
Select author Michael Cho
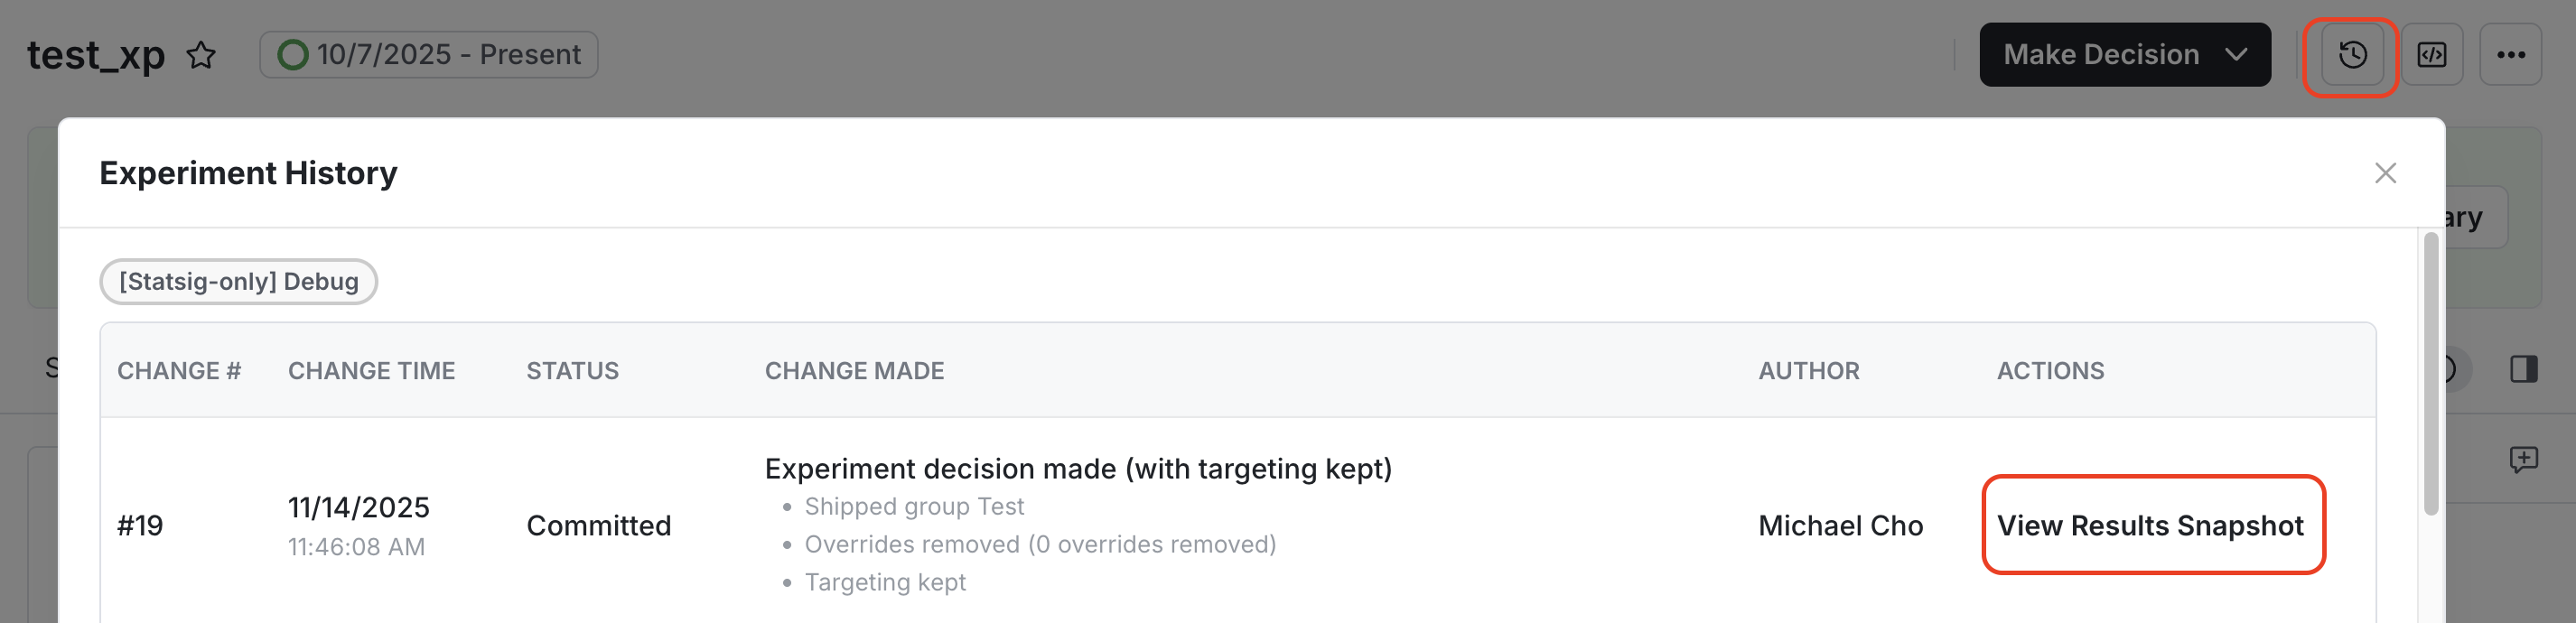click(x=1840, y=525)
